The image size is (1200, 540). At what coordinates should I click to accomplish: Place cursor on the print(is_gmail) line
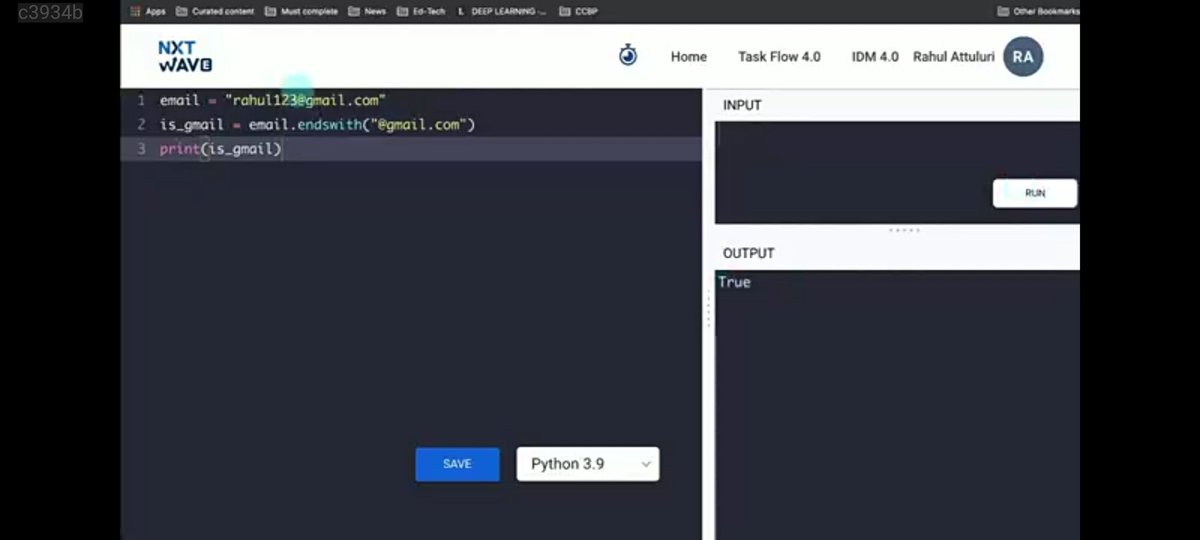[x=221, y=149]
